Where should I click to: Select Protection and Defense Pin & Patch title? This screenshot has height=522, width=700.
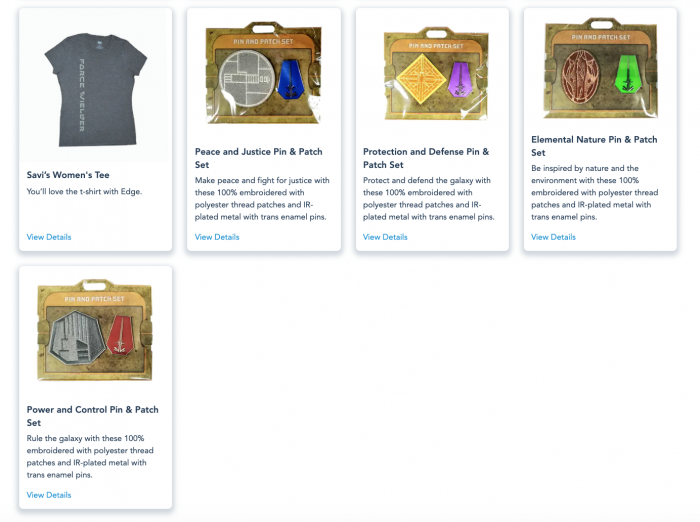pos(426,158)
